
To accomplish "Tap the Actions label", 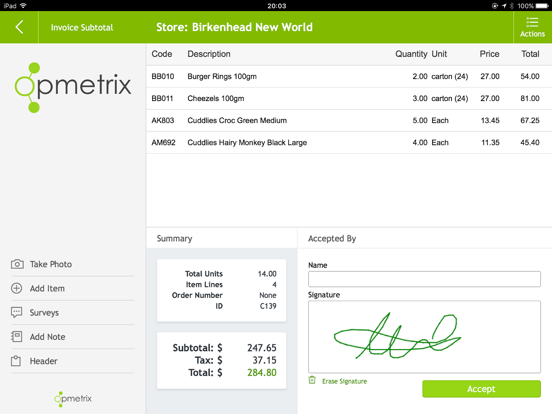I will point(532,34).
